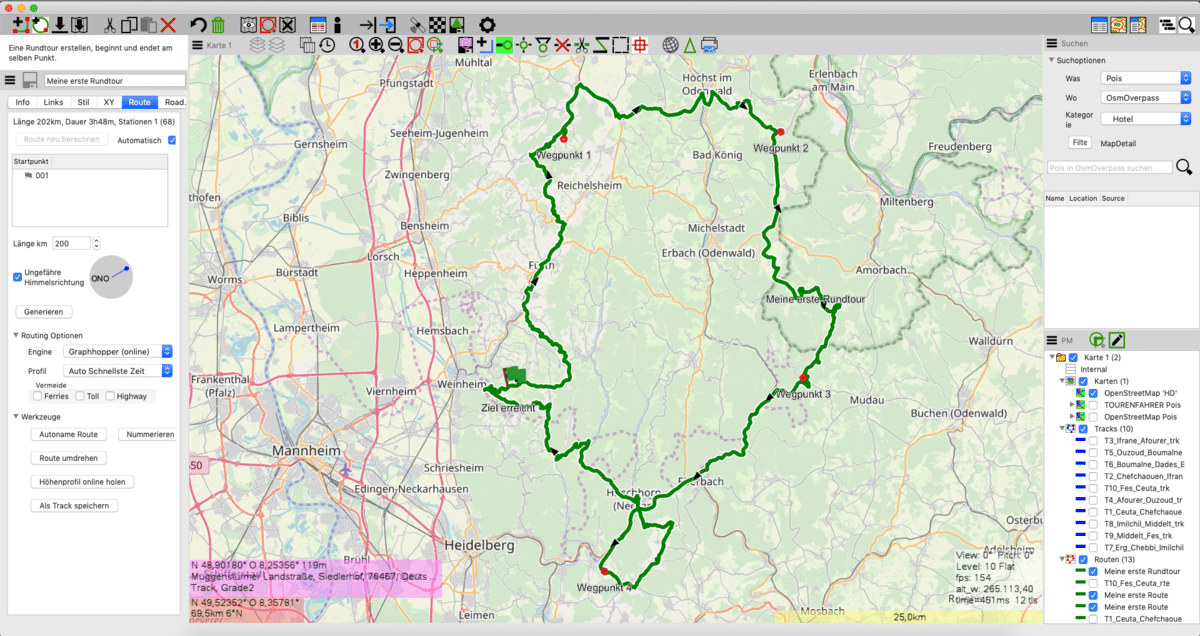Click the printer icon in the map toolbar

click(709, 45)
